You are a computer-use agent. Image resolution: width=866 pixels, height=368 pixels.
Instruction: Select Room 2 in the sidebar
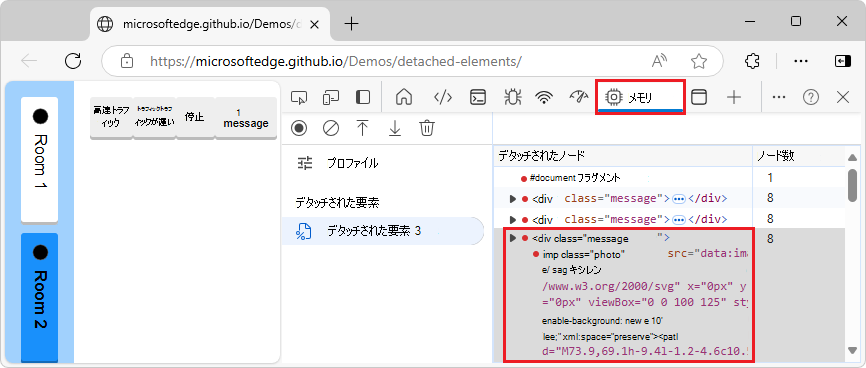click(x=39, y=298)
